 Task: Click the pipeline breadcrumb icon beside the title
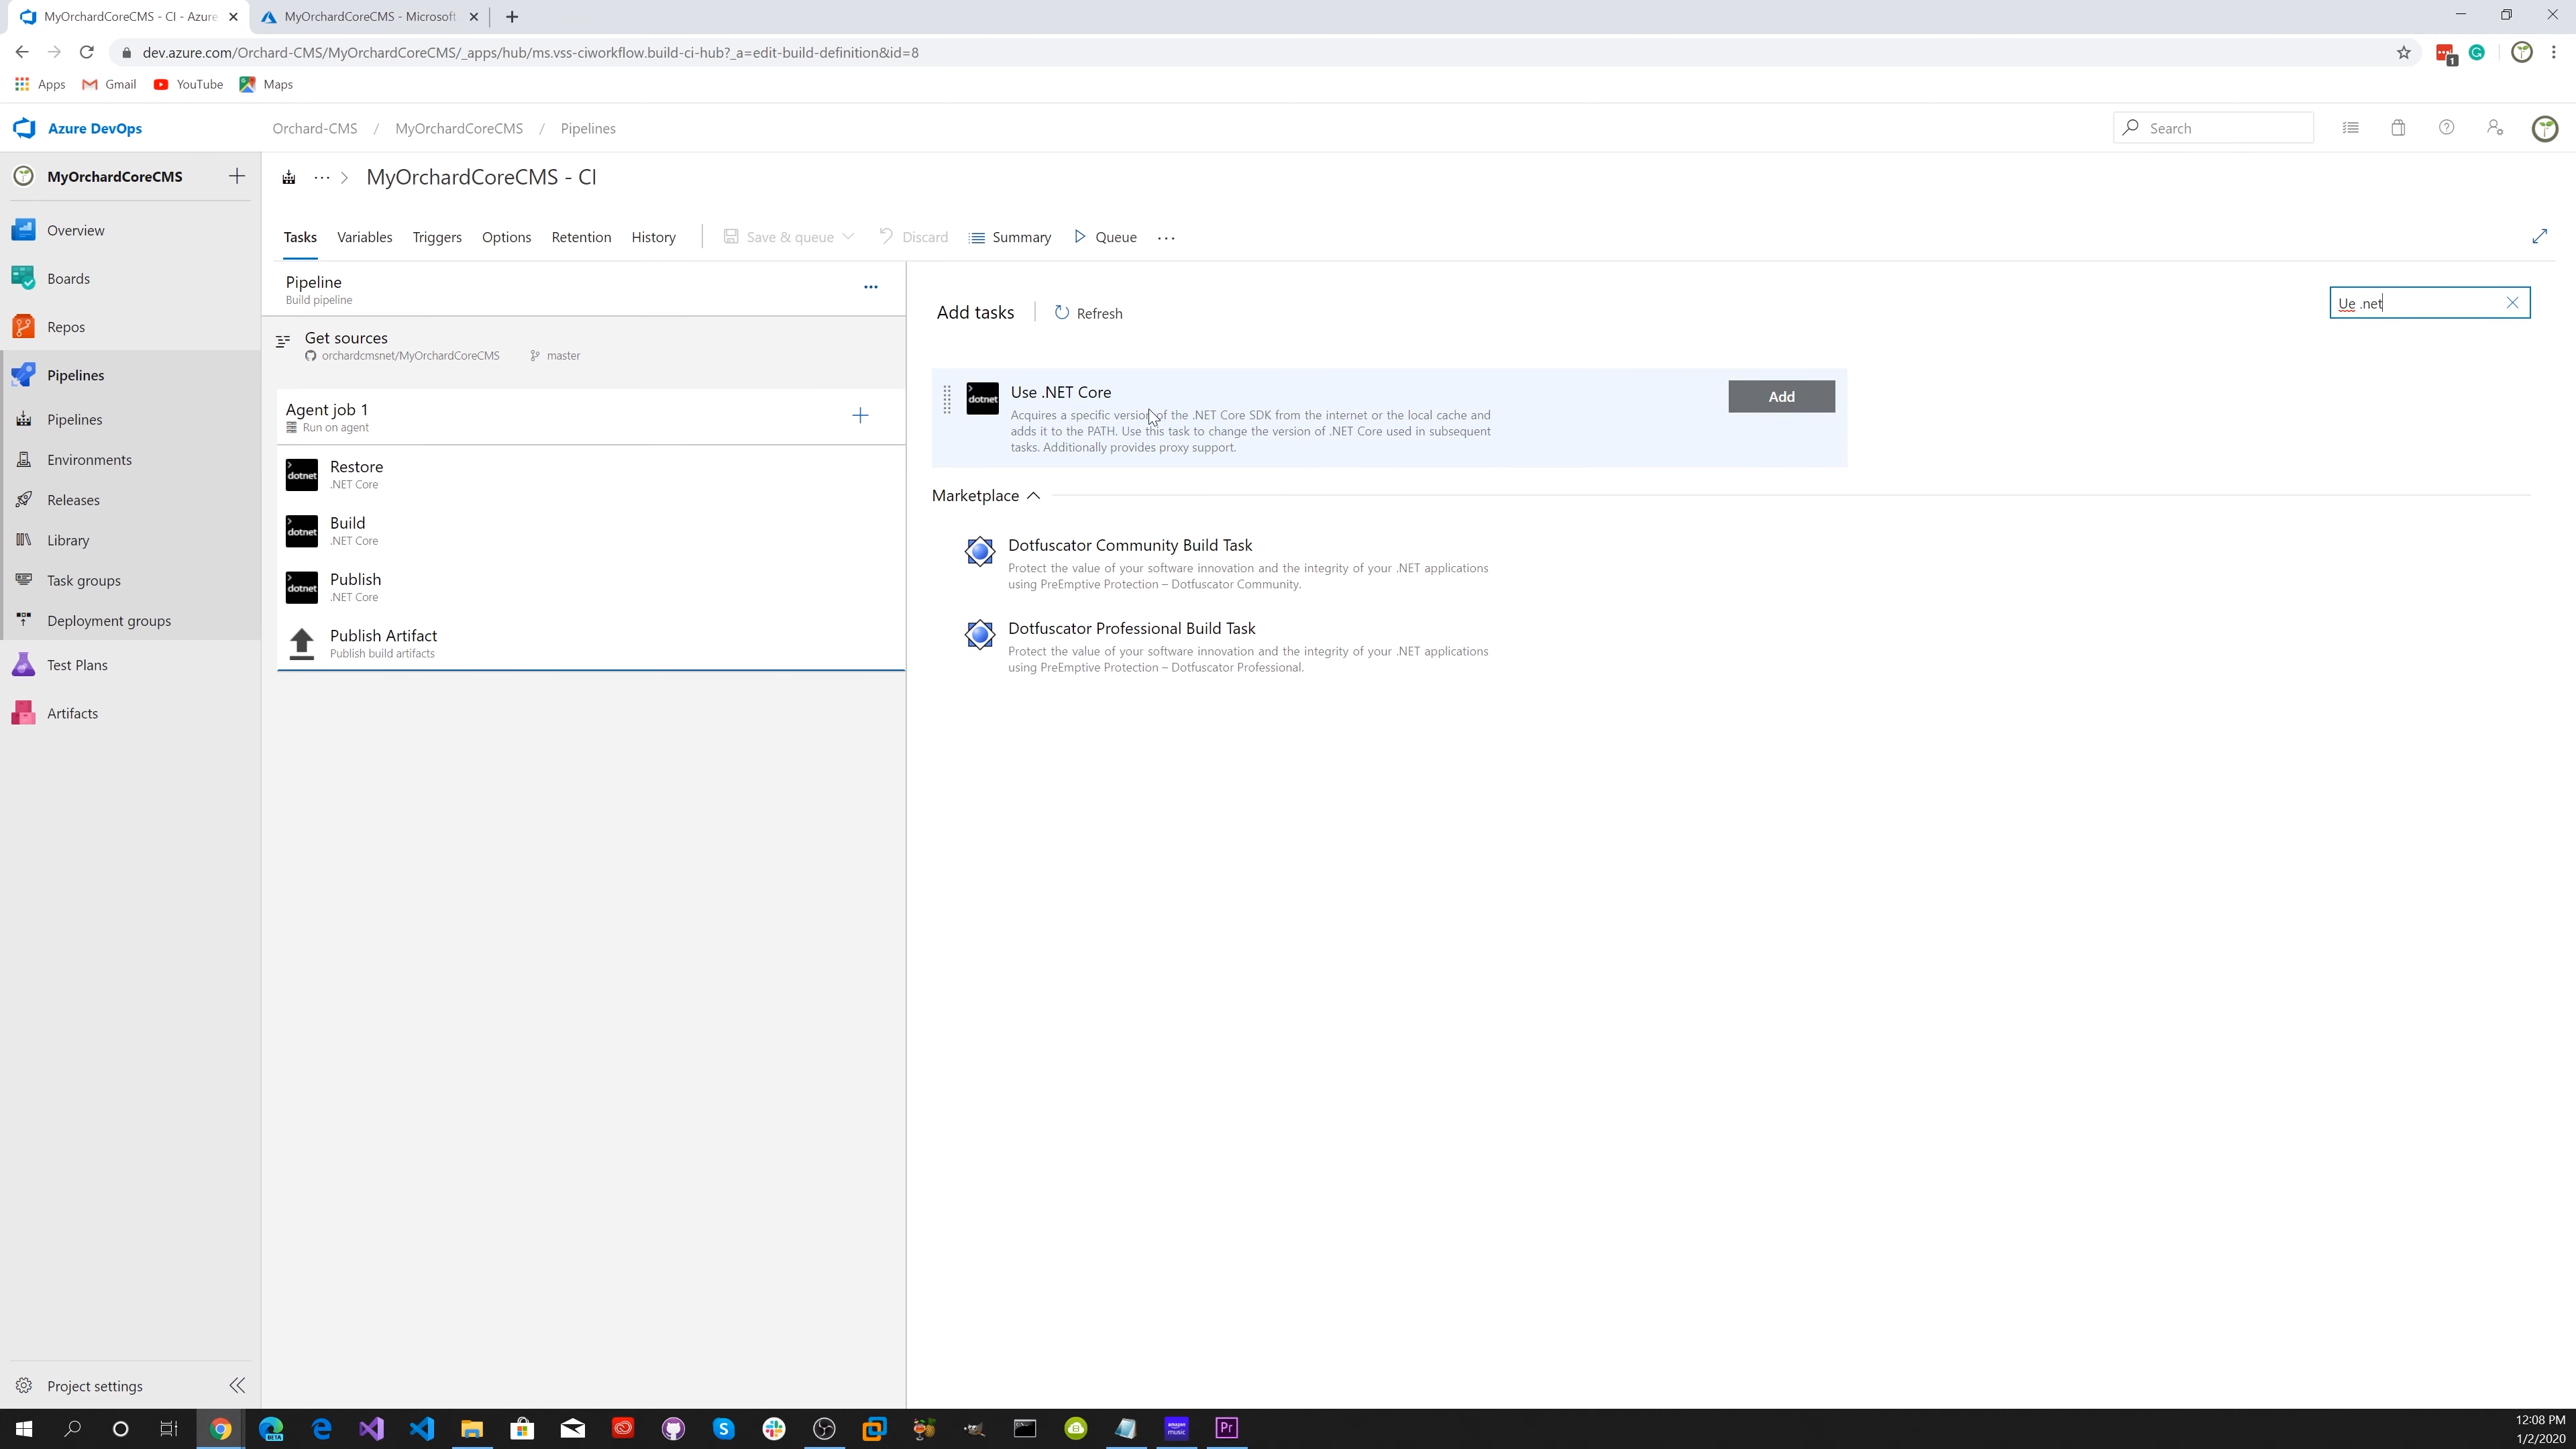tap(289, 177)
